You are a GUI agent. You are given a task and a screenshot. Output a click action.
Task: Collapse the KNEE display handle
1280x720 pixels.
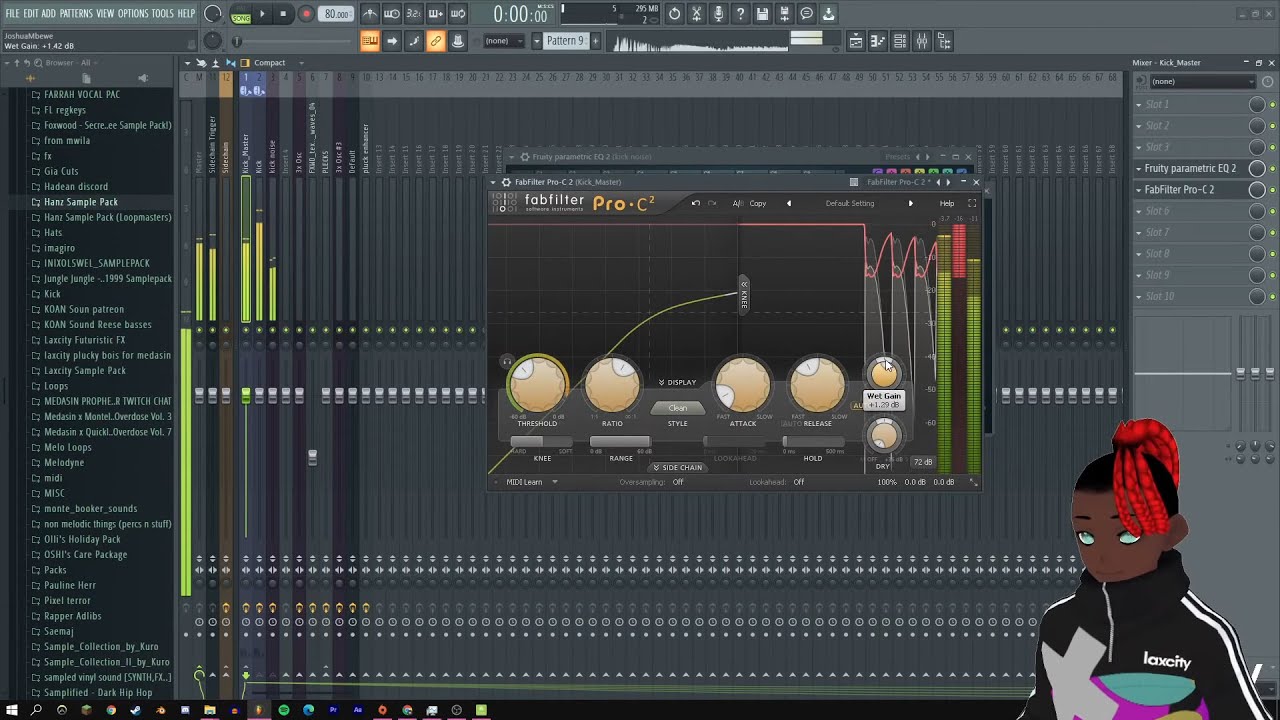tap(744, 294)
